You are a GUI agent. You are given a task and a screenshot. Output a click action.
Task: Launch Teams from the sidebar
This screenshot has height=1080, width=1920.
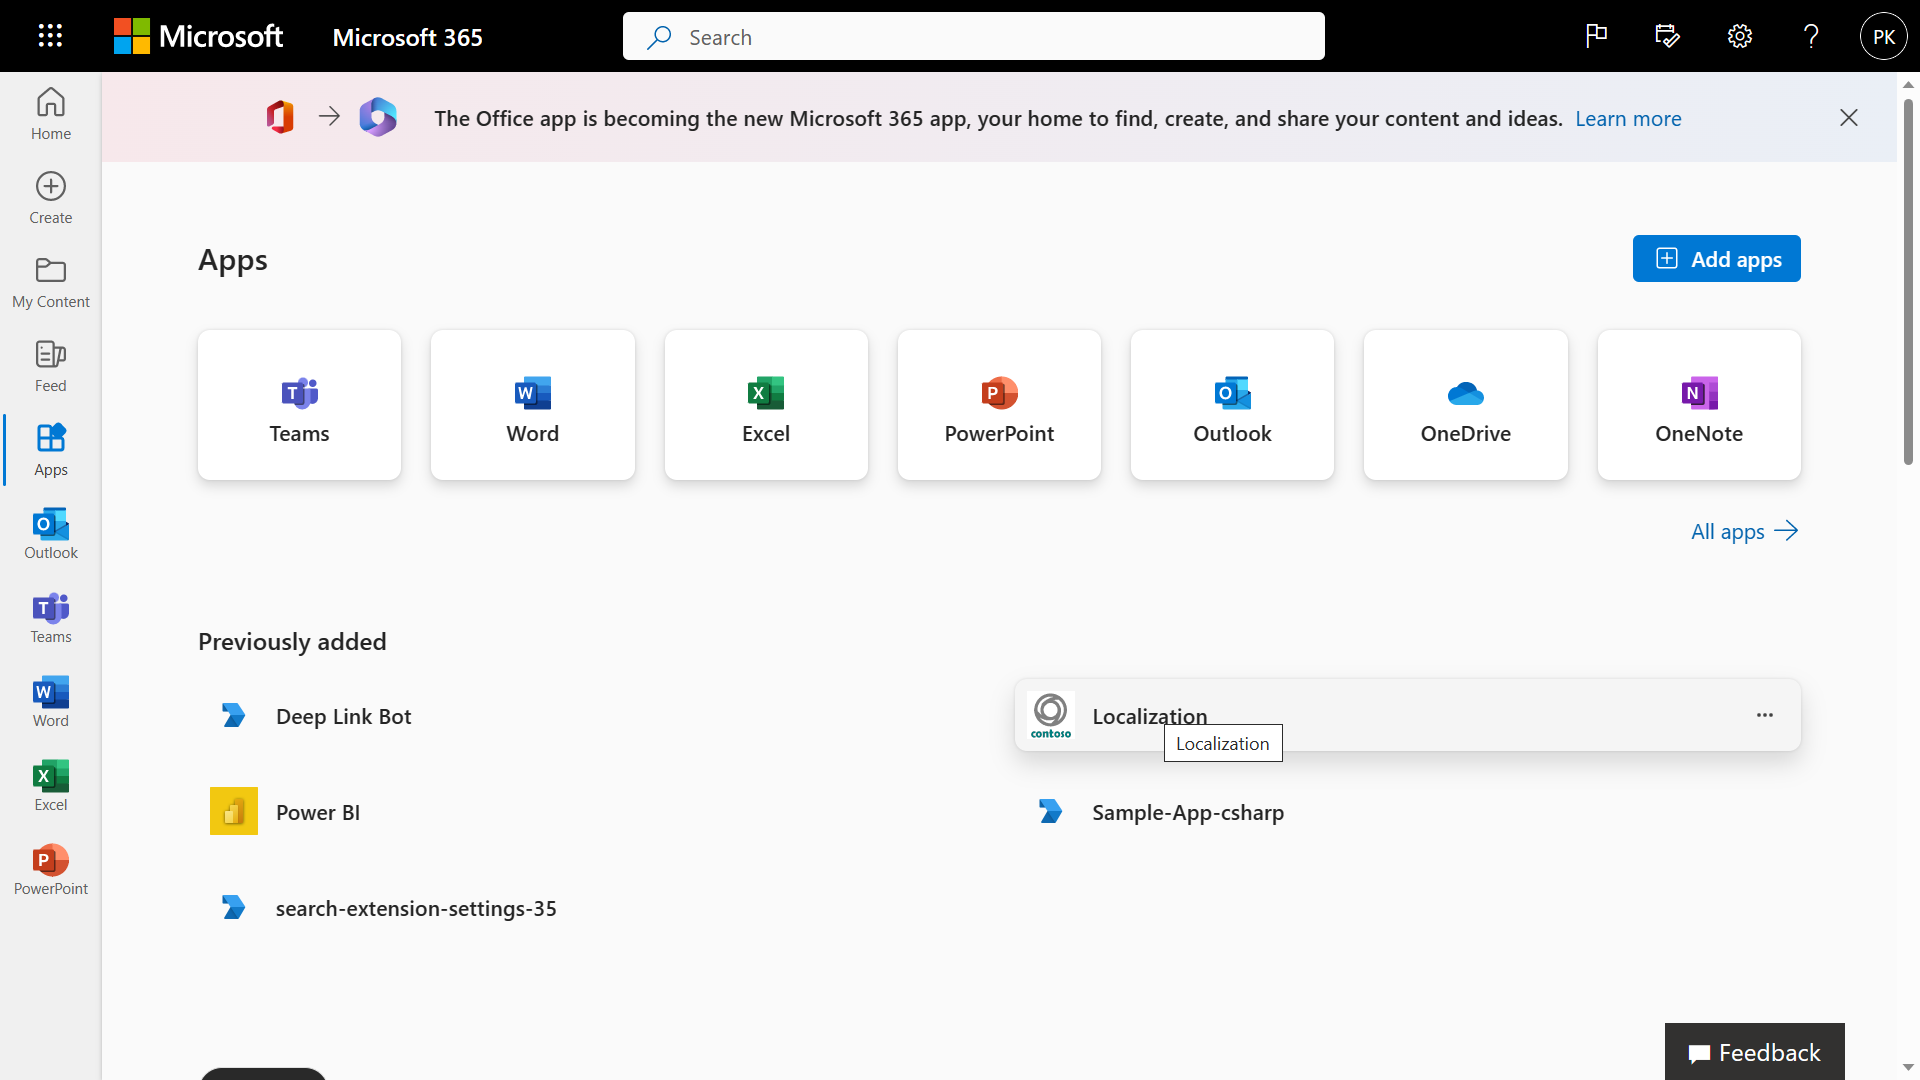pyautogui.click(x=51, y=618)
